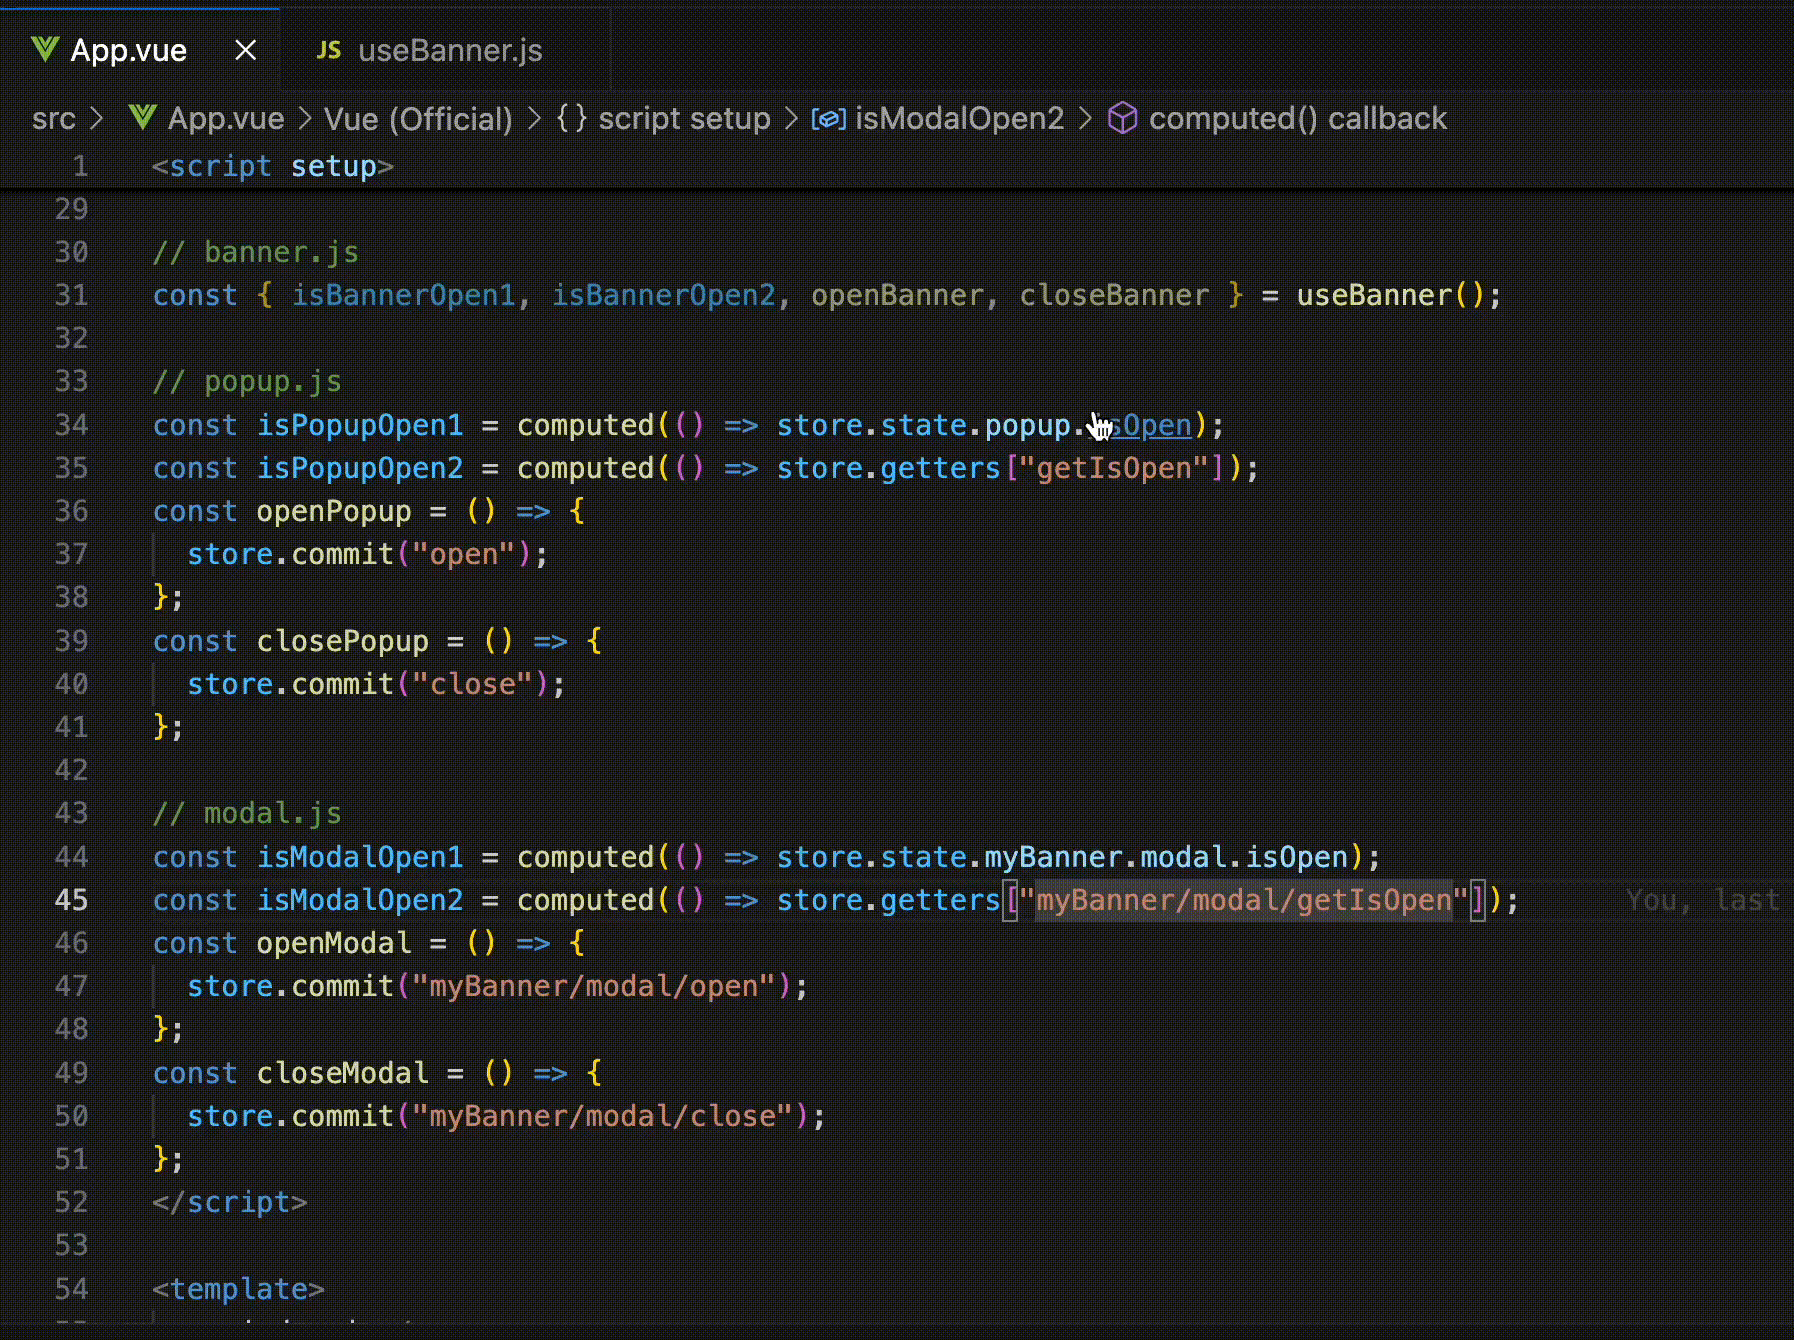Click the <template> tag on line 54
This screenshot has width=1794, height=1340.
(238, 1289)
